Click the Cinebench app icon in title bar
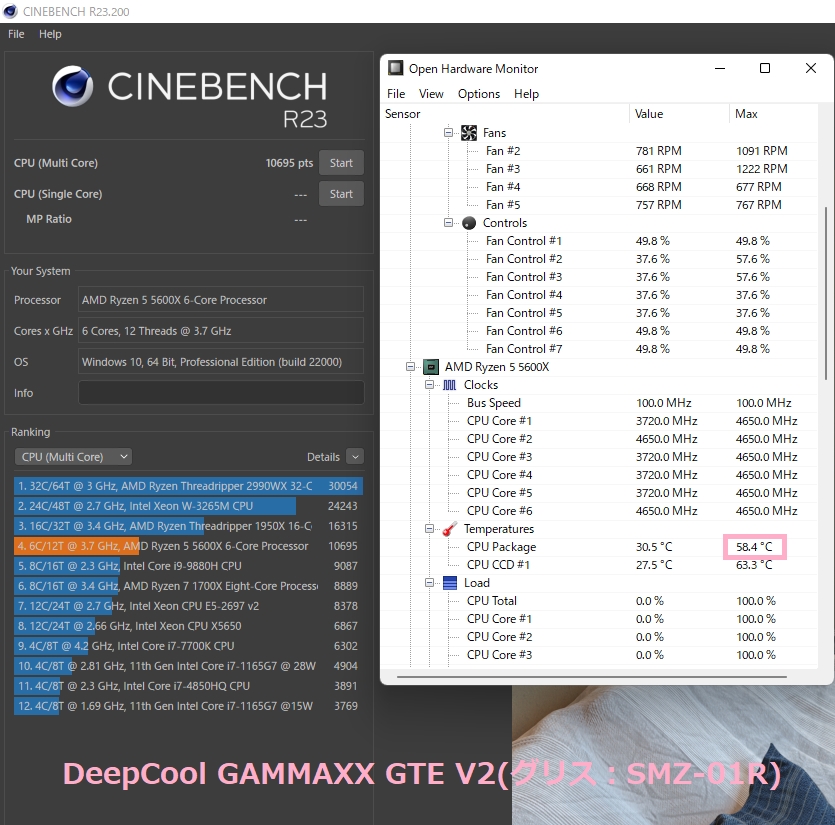The image size is (835, 825). (x=10, y=11)
